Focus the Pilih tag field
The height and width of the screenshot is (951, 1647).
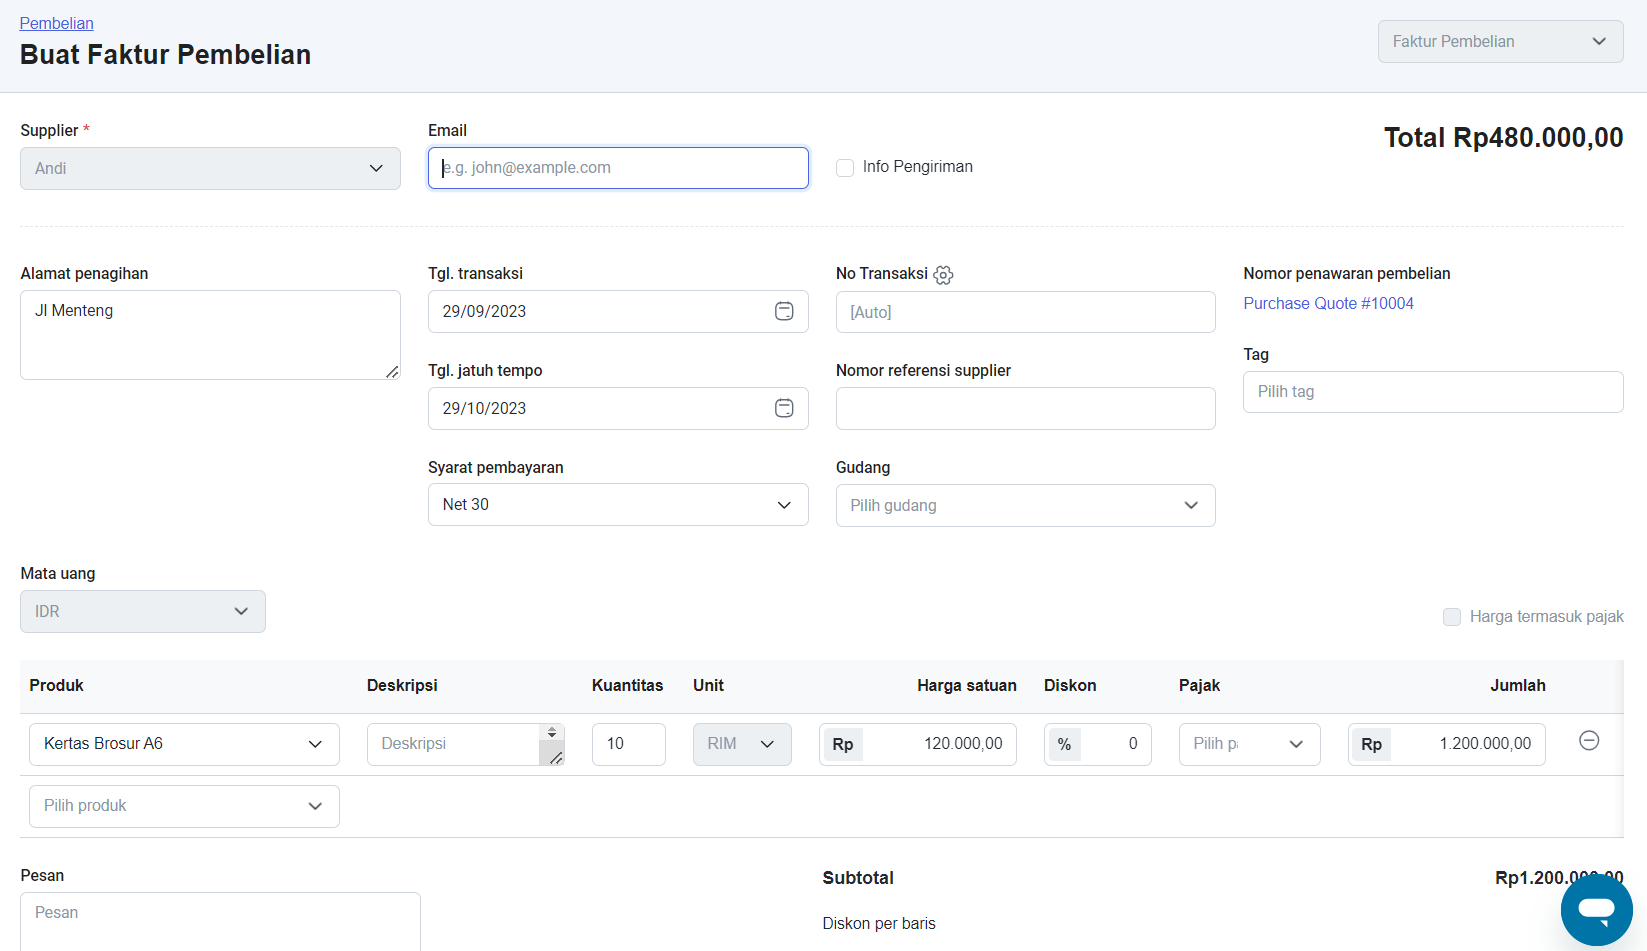click(x=1432, y=392)
